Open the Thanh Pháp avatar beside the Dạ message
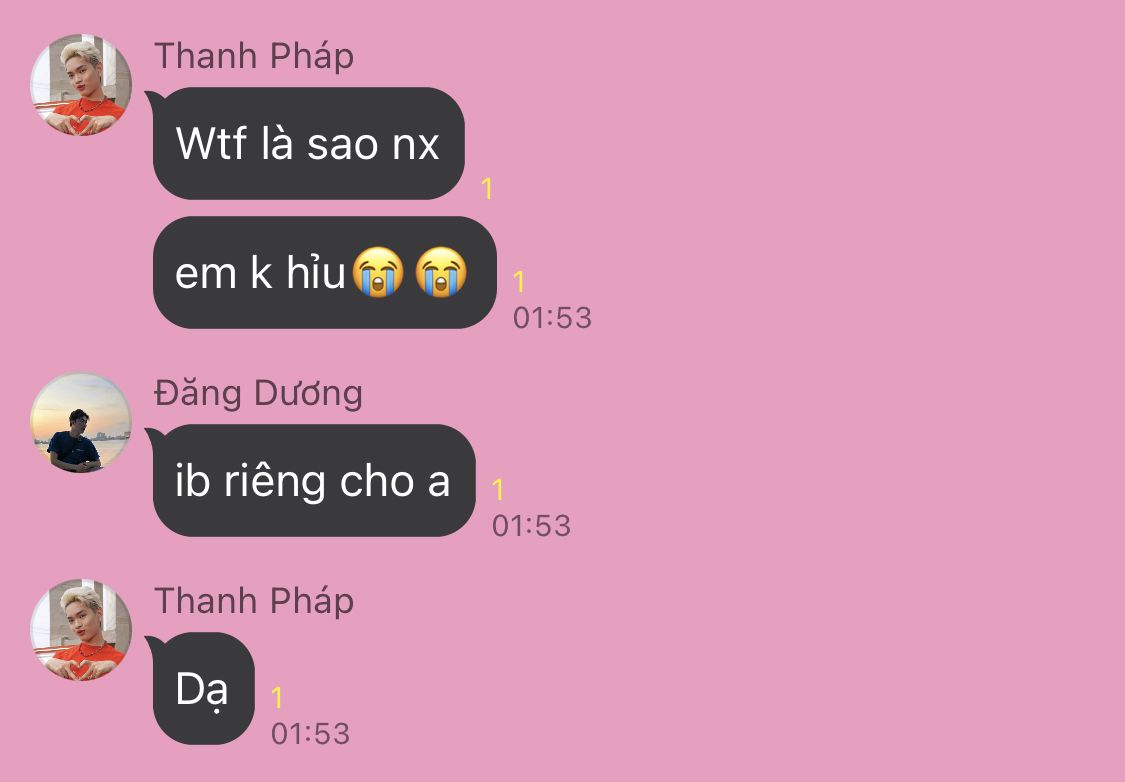 click(81, 630)
